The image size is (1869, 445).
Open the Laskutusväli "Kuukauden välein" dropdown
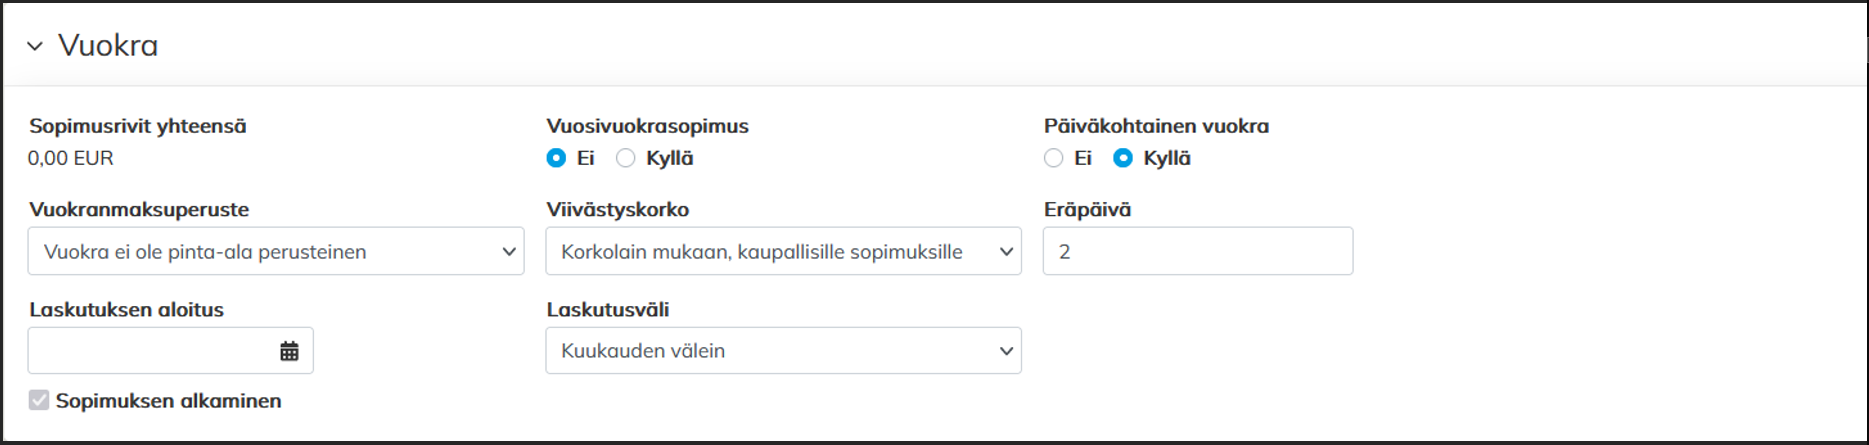point(783,351)
